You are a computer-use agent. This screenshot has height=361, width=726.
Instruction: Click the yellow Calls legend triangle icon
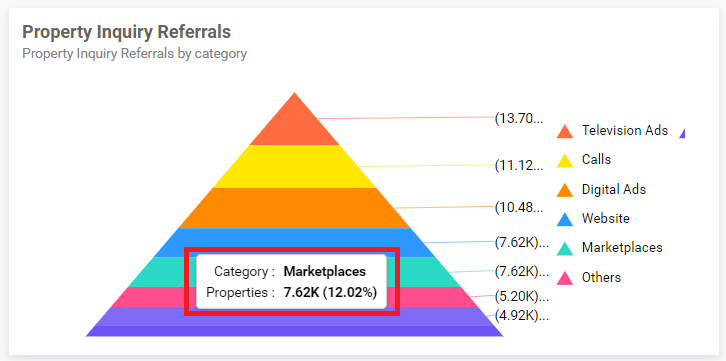(564, 161)
